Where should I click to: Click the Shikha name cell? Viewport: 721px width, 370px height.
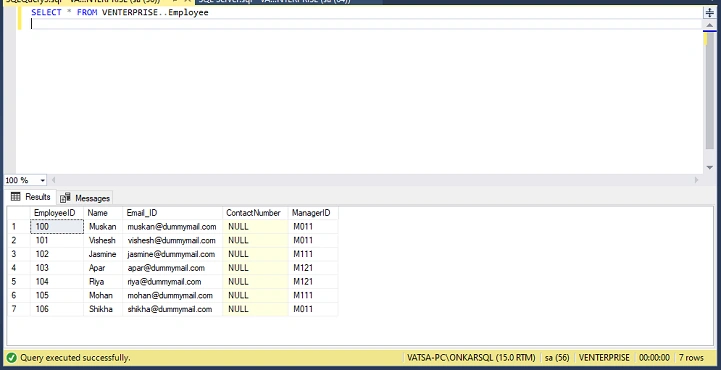click(103, 309)
